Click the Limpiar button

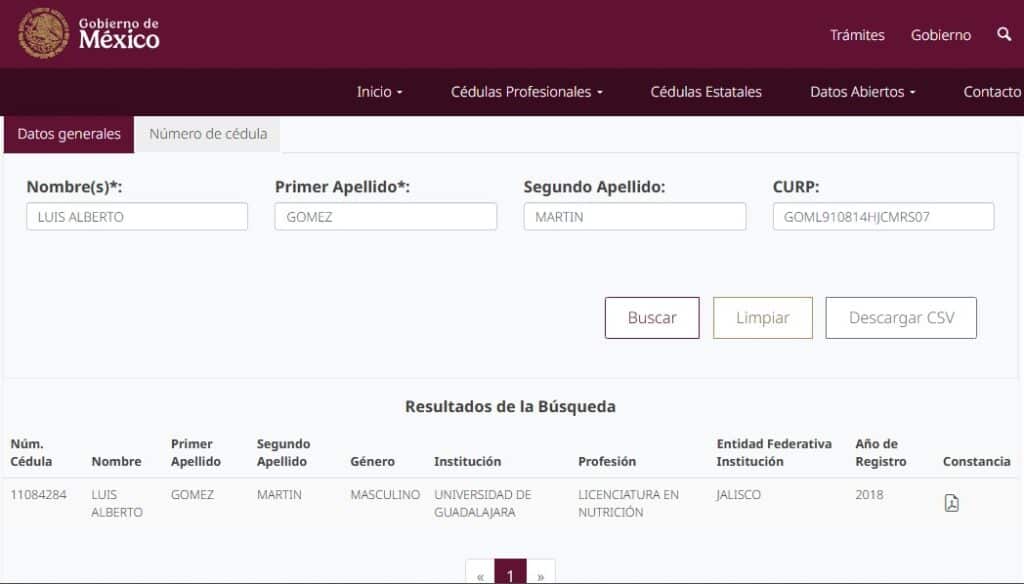coord(762,318)
